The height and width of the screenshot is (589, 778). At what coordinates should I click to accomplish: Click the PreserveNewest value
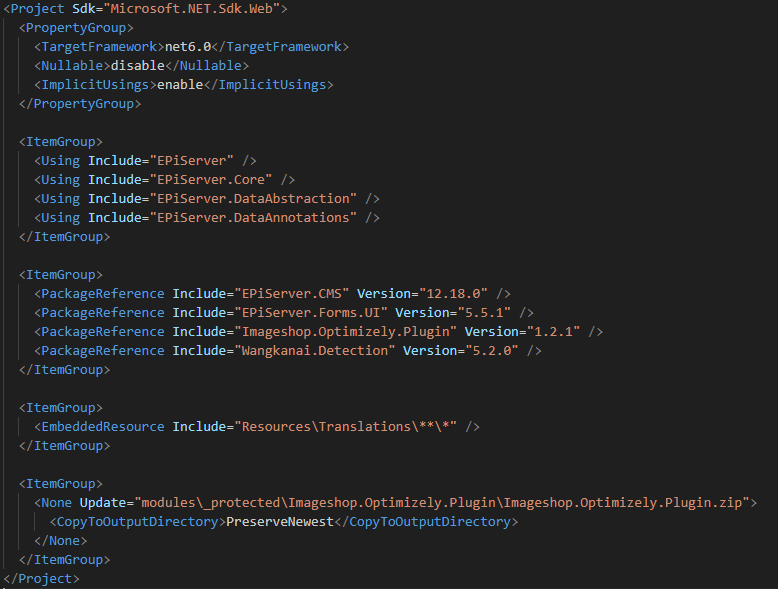coord(280,522)
